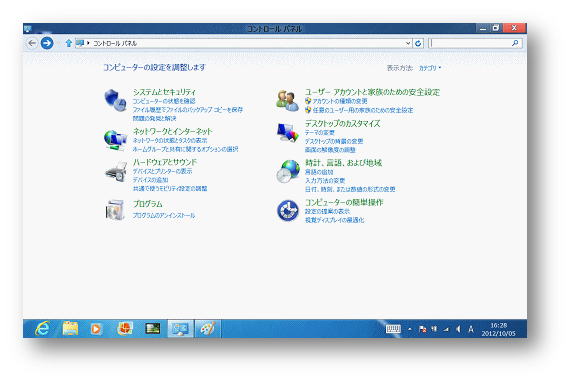Go forward with the blue Forward arrow
The width and height of the screenshot is (569, 380).
tap(47, 43)
